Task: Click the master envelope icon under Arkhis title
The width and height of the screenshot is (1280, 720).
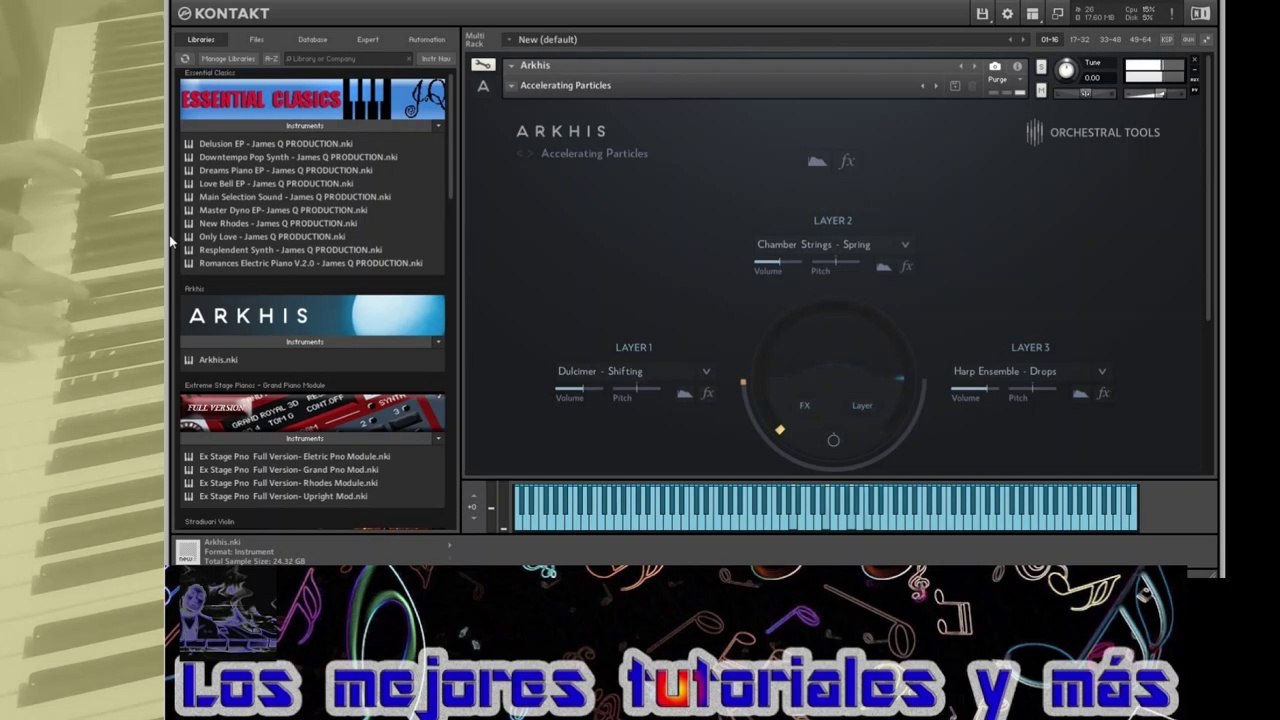Action: click(817, 161)
